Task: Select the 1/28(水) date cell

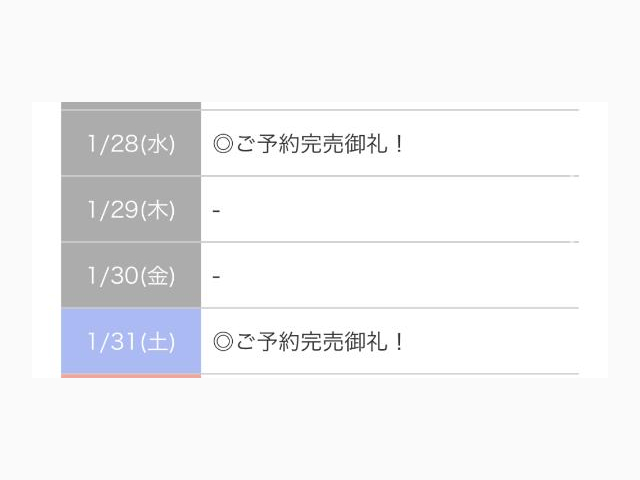Action: [131, 144]
